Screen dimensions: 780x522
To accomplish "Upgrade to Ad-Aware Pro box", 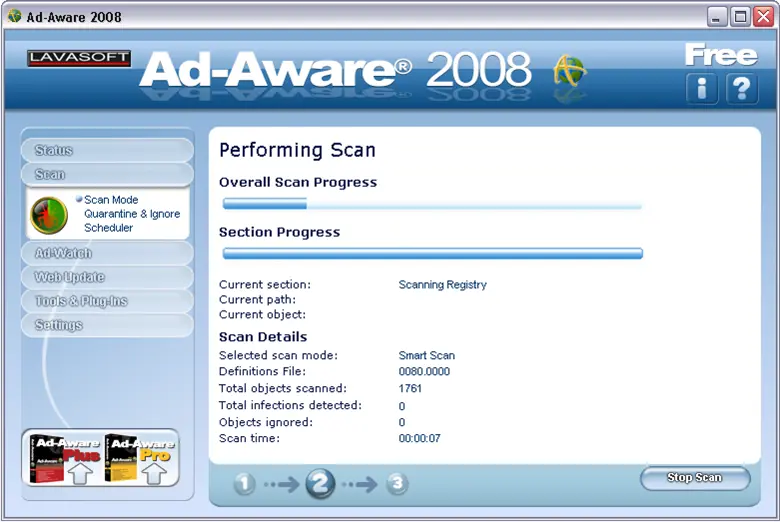I will [x=140, y=459].
